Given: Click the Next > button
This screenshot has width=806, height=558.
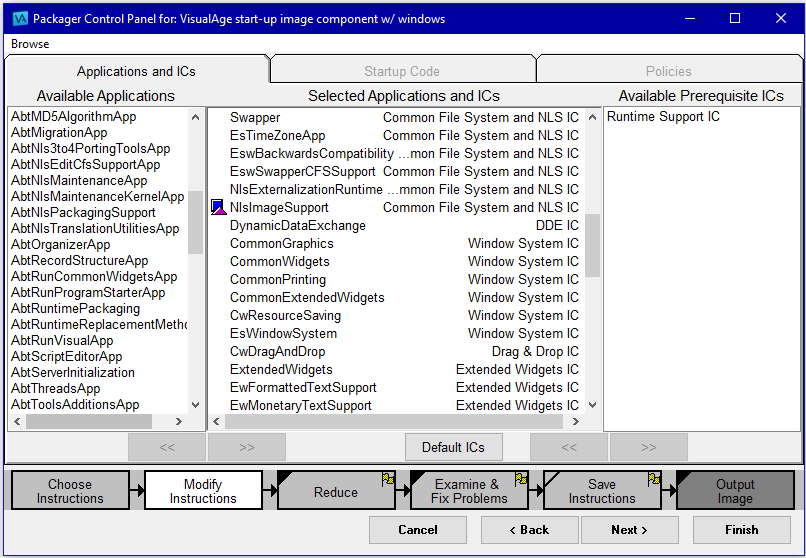Looking at the screenshot, I should coord(629,530).
